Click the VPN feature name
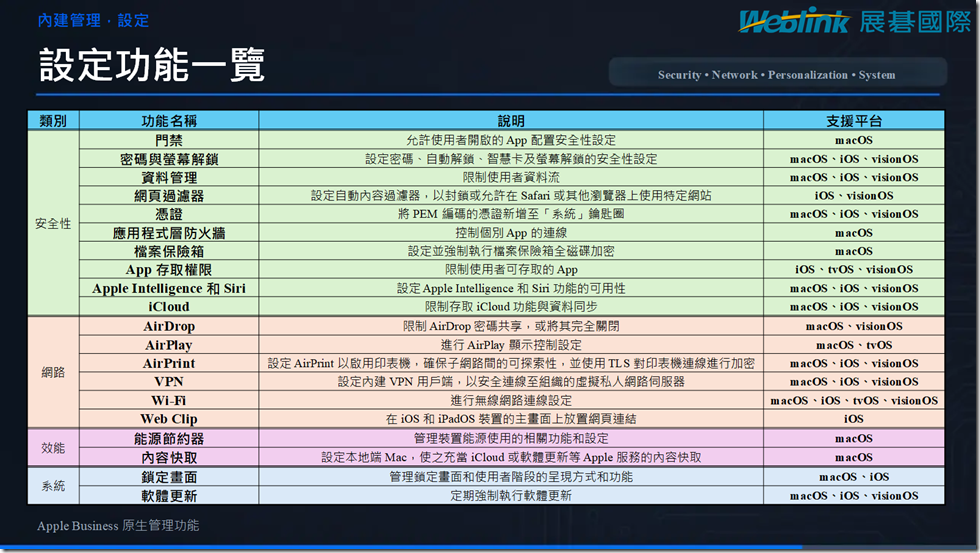Viewport: 980px width, 553px height. pos(169,381)
